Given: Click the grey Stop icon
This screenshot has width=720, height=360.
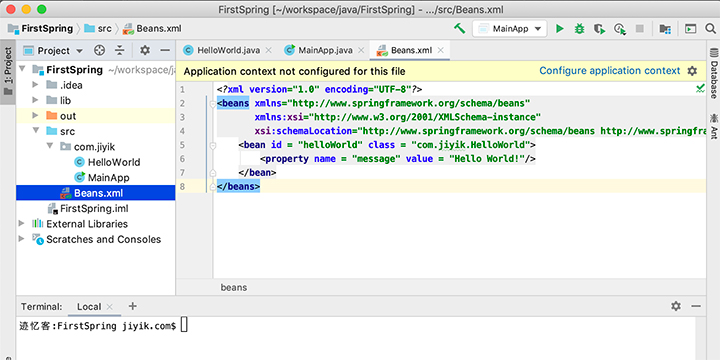Looking at the screenshot, I should 640,29.
